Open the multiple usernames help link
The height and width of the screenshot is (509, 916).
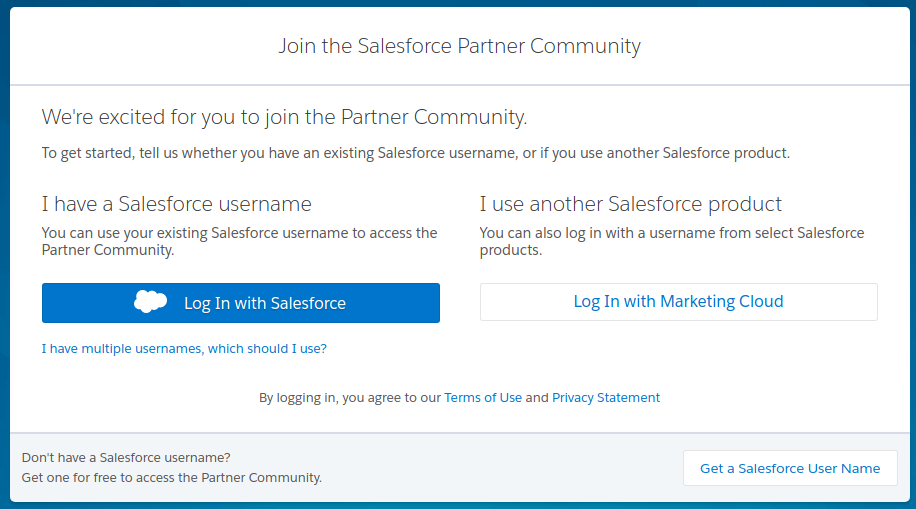pyautogui.click(x=184, y=349)
